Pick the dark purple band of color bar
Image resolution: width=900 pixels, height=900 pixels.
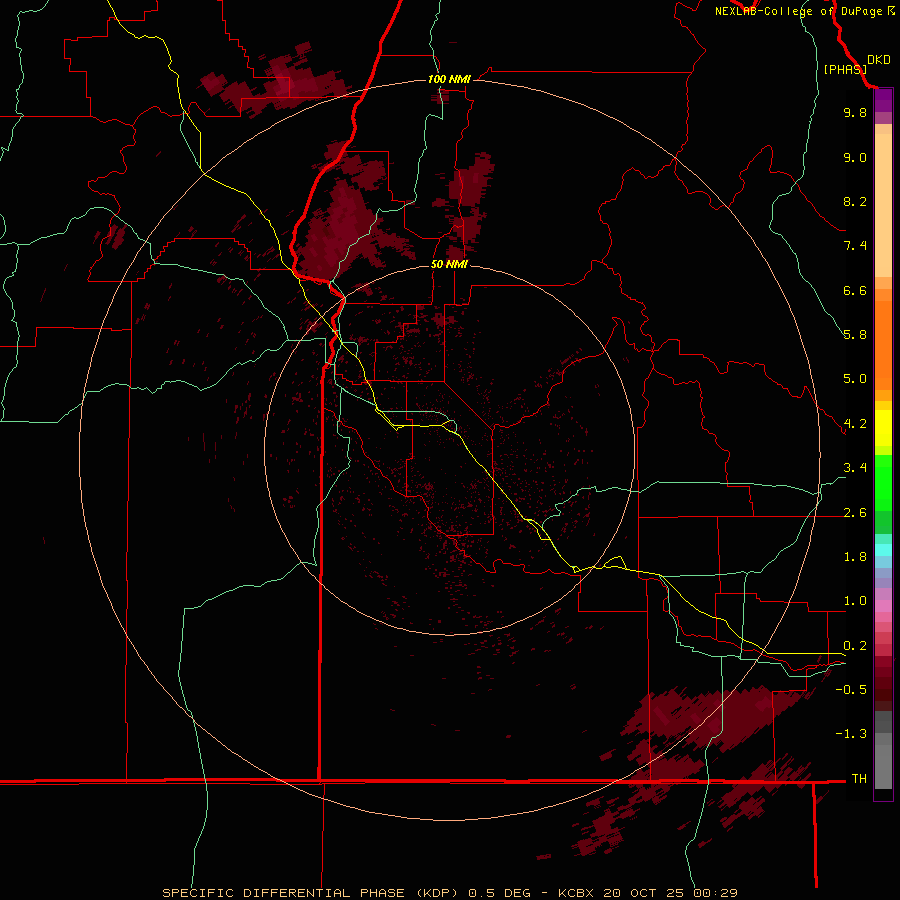coord(883,100)
